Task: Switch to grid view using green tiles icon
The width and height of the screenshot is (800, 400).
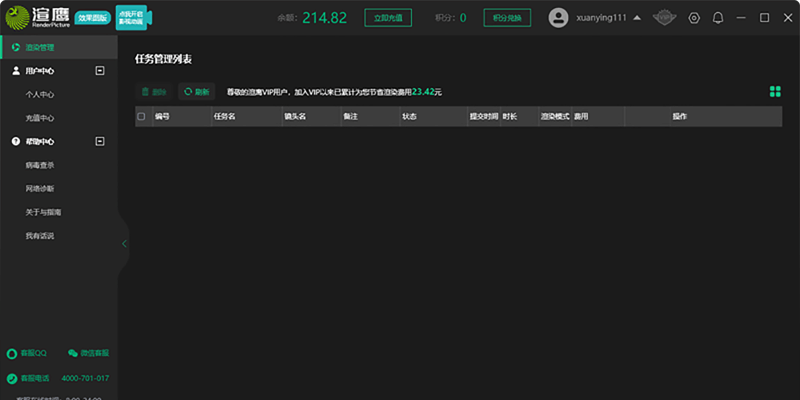Action: pyautogui.click(x=775, y=92)
